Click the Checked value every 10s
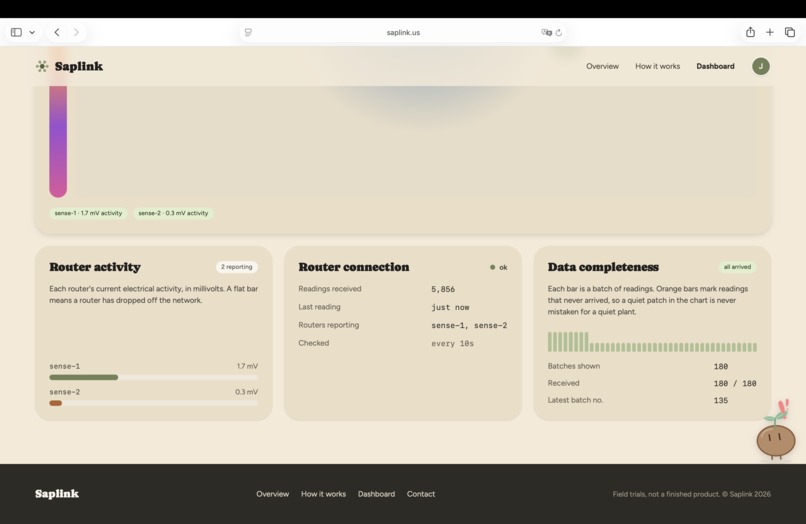Viewport: 806px width, 524px height. tap(452, 344)
